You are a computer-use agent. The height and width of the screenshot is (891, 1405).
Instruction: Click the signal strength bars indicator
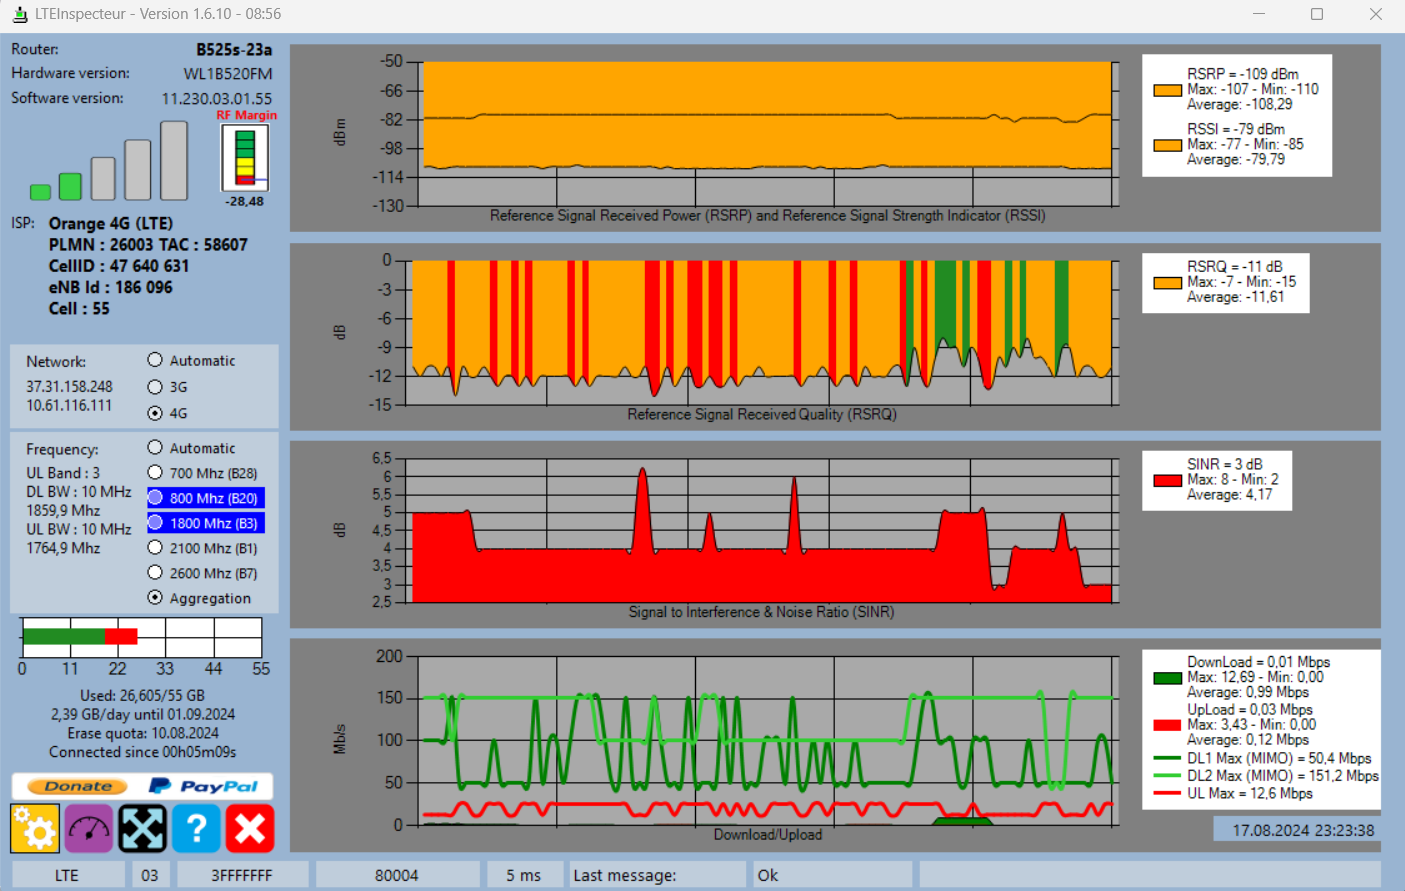(109, 161)
